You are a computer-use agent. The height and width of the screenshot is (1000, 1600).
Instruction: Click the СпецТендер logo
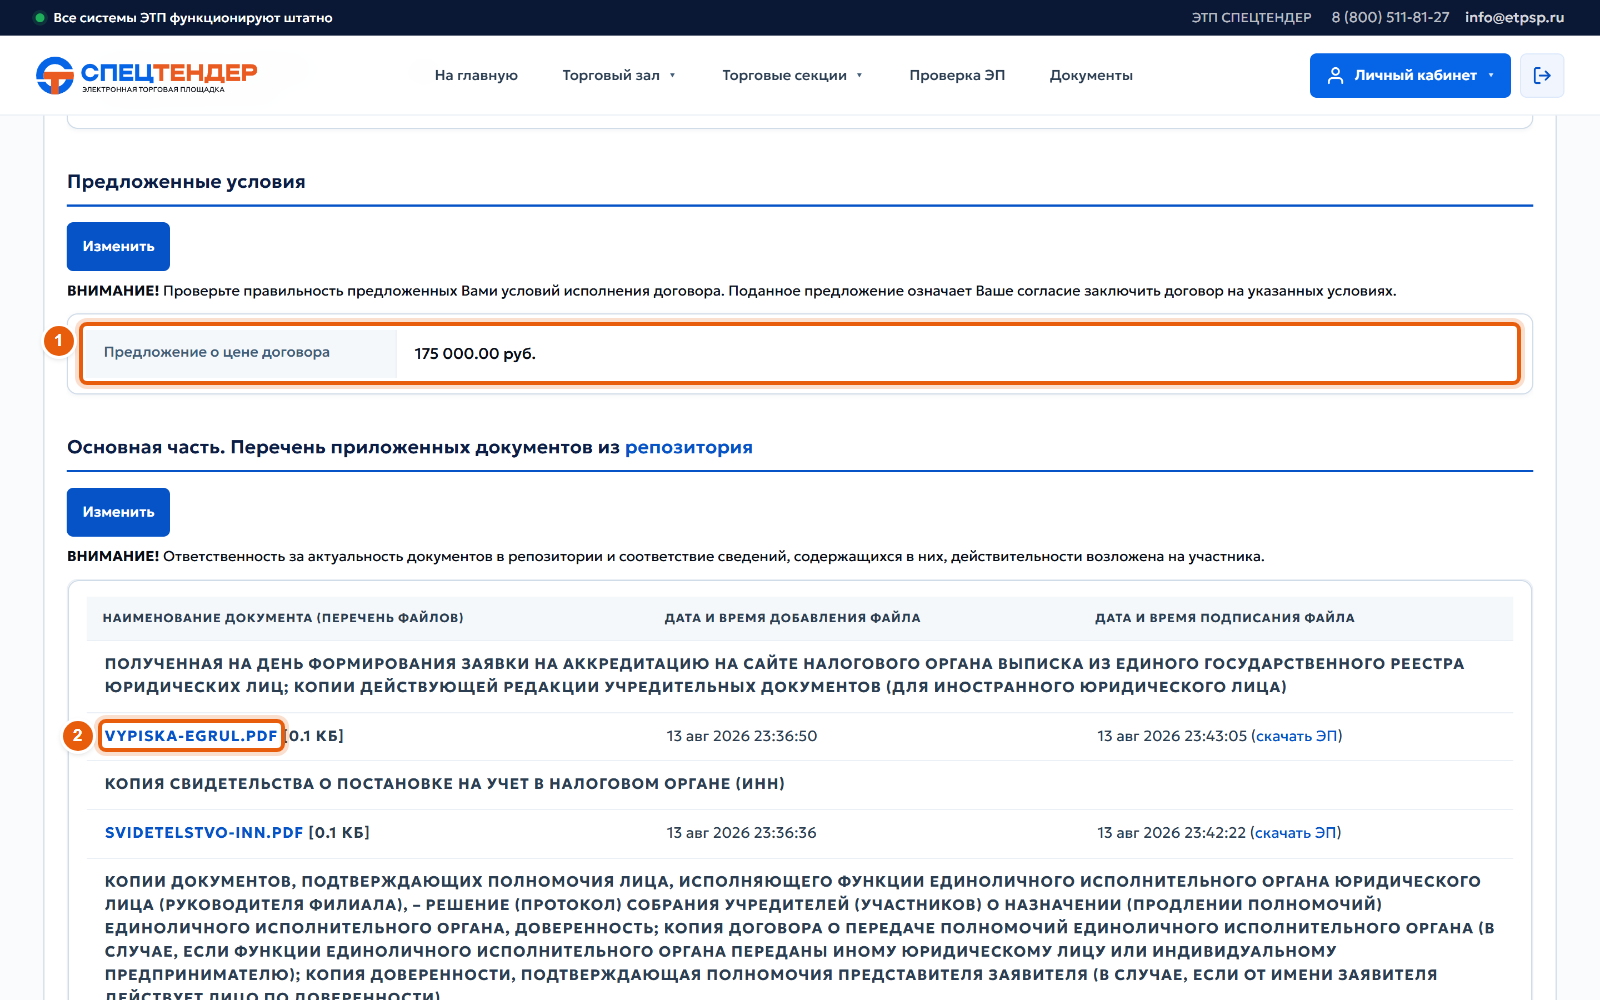pyautogui.click(x=146, y=75)
